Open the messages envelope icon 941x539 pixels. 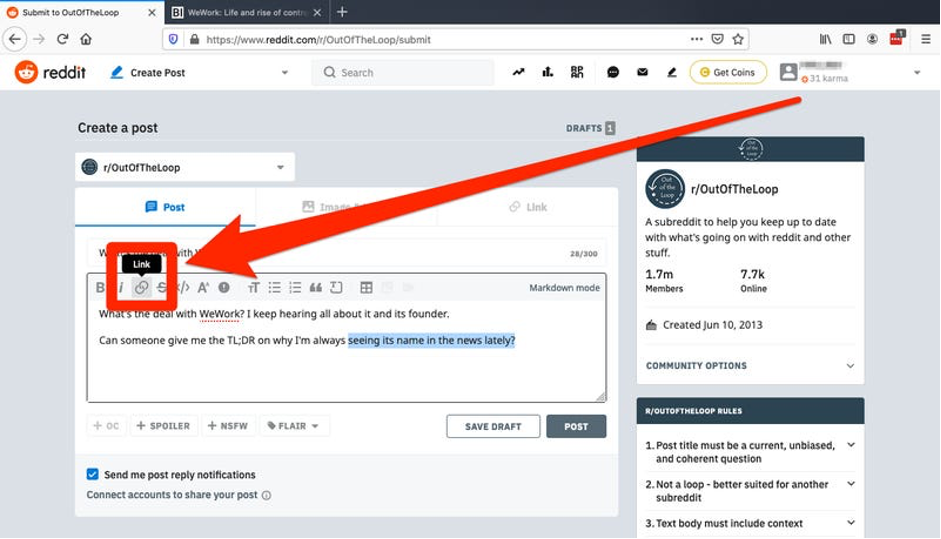(x=642, y=72)
